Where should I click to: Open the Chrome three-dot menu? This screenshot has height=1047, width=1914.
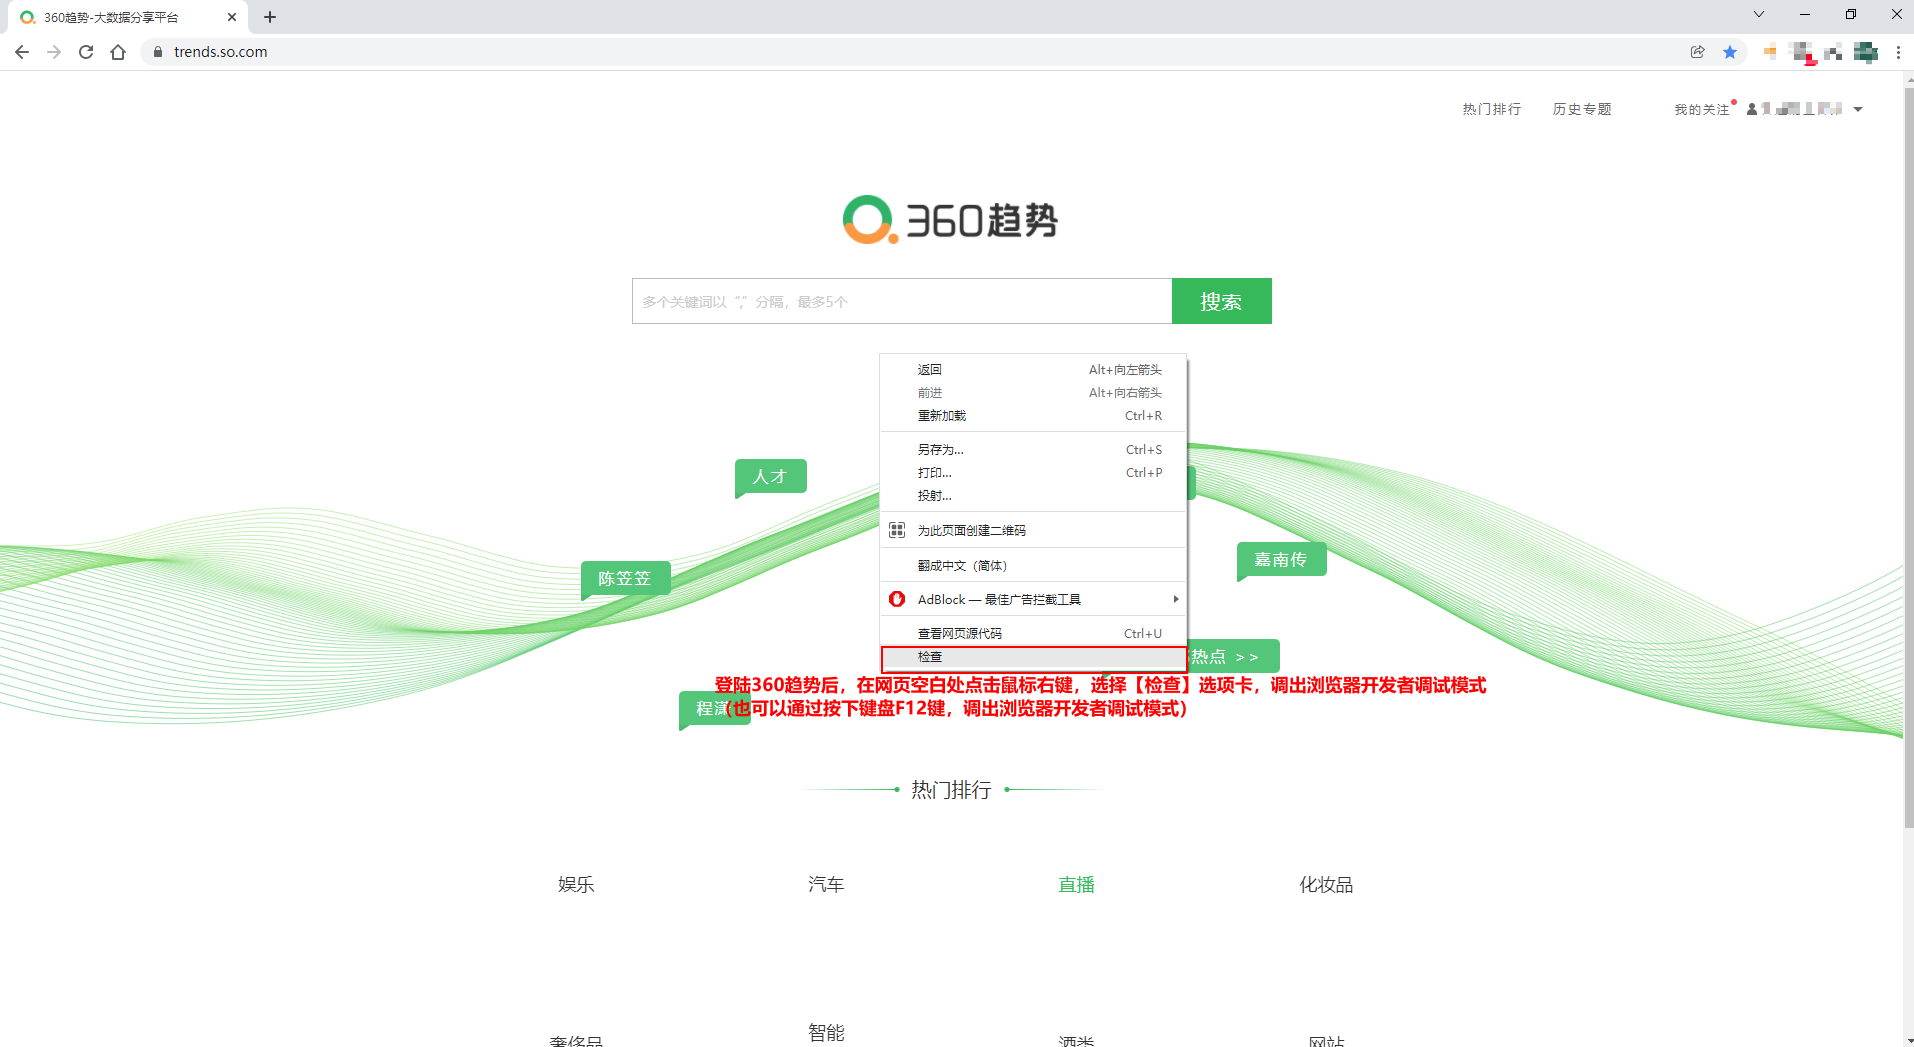click(x=1899, y=51)
